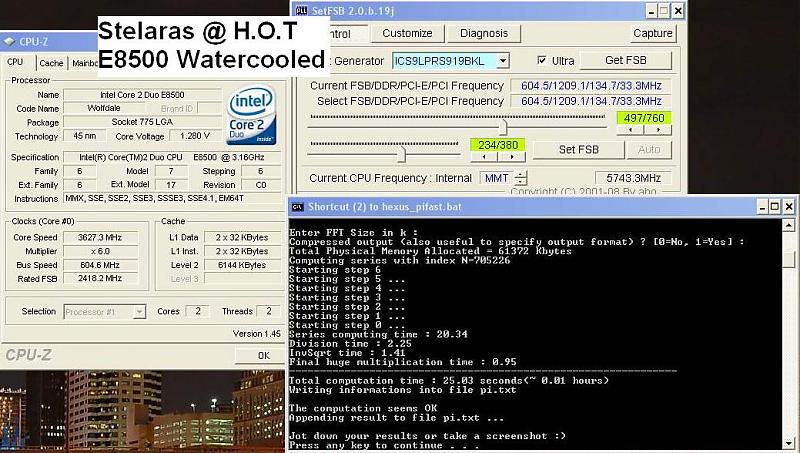Image resolution: width=800 pixels, height=453 pixels.
Task: Click OK in the CPU-Z window
Action: [x=263, y=356]
